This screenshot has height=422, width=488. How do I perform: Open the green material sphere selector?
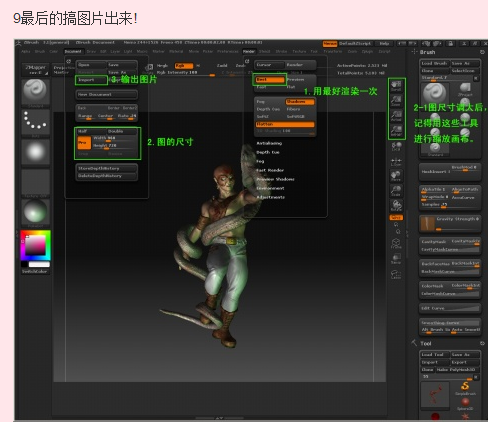coord(36,212)
